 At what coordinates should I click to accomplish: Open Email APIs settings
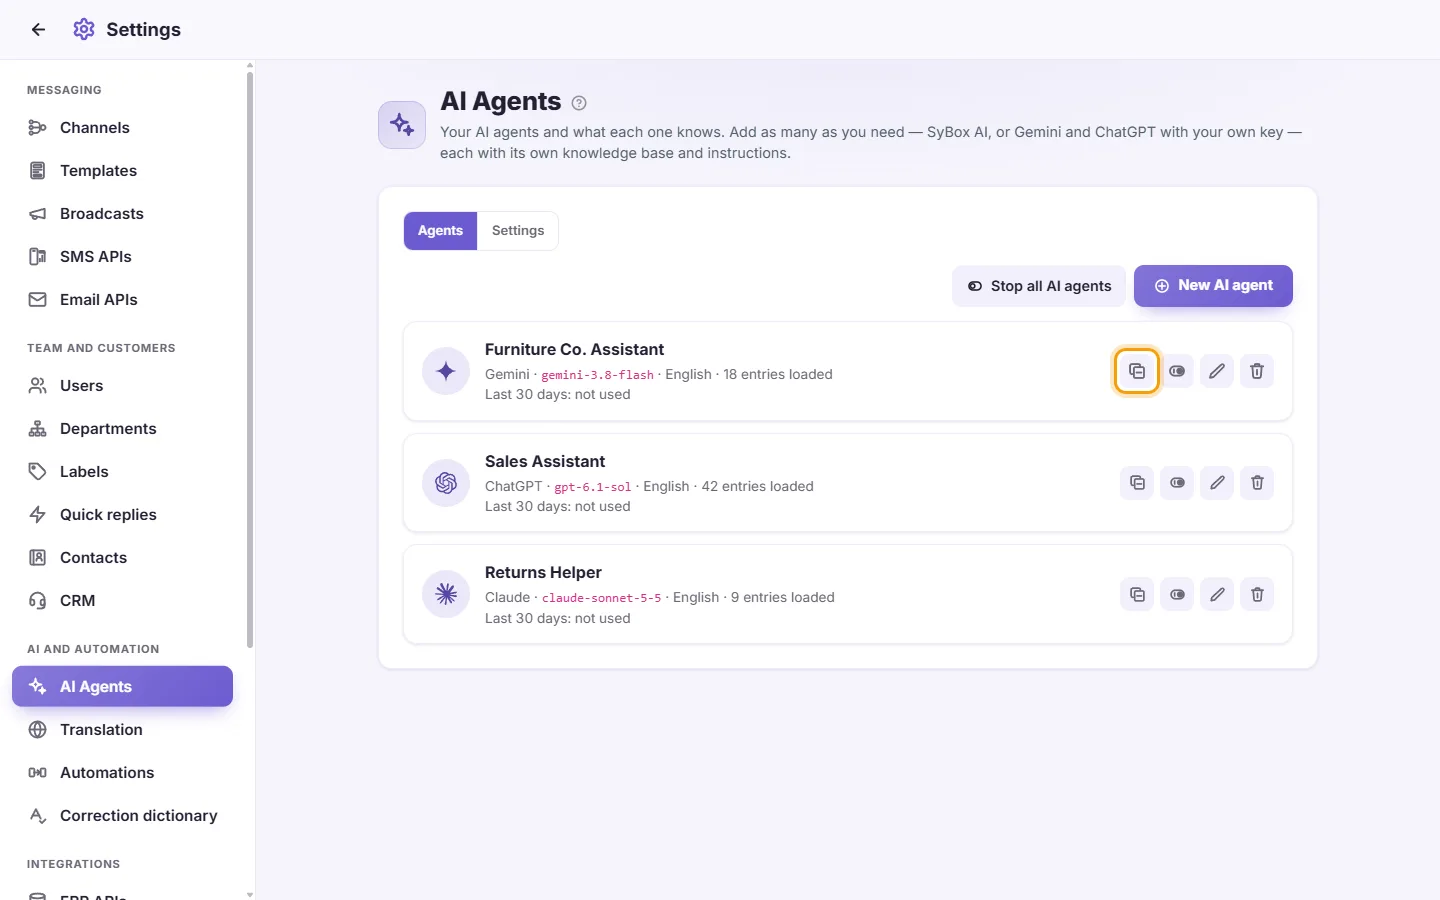pos(122,300)
